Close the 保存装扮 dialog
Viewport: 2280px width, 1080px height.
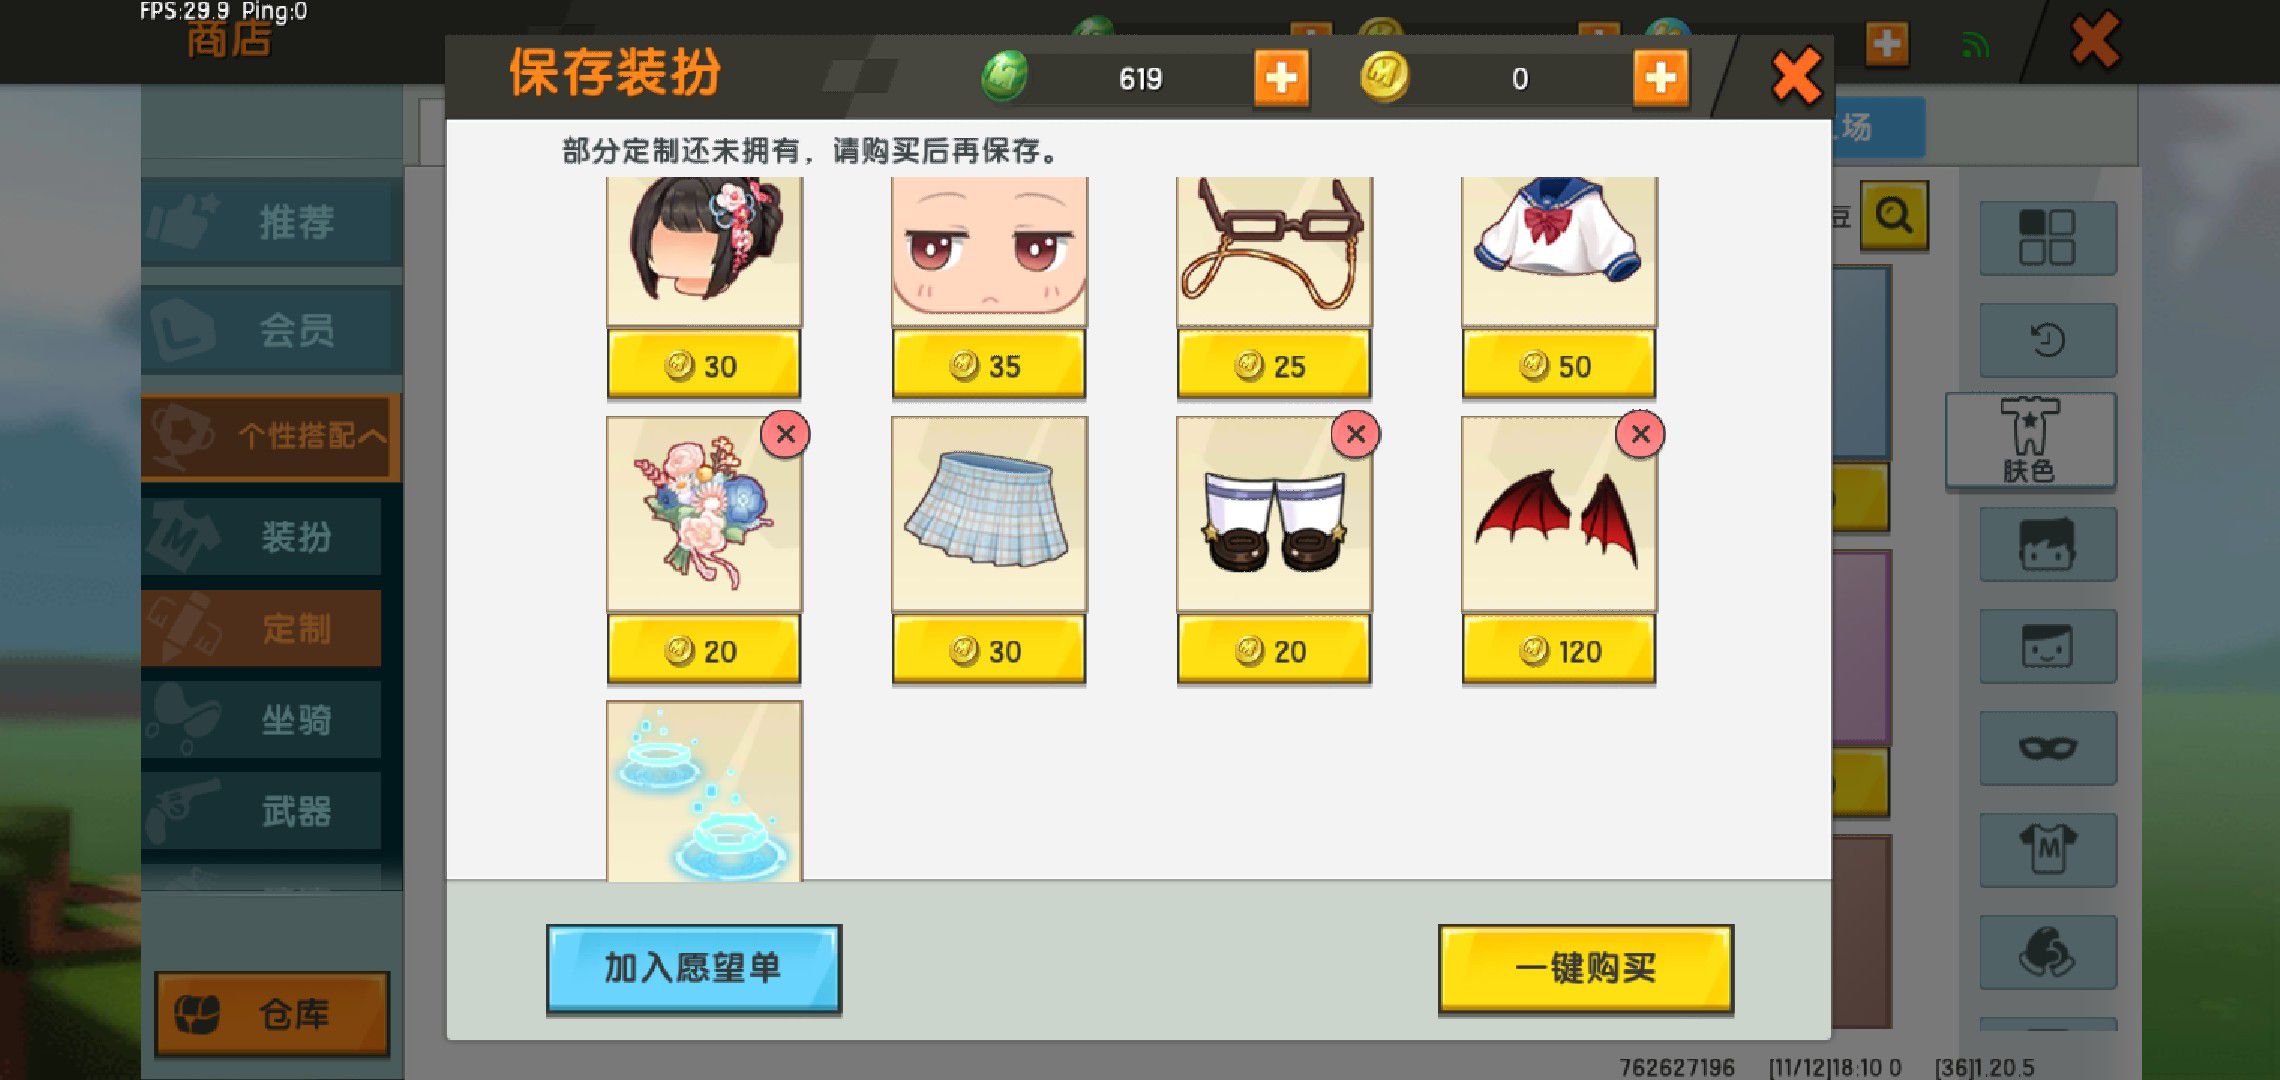coord(1796,77)
